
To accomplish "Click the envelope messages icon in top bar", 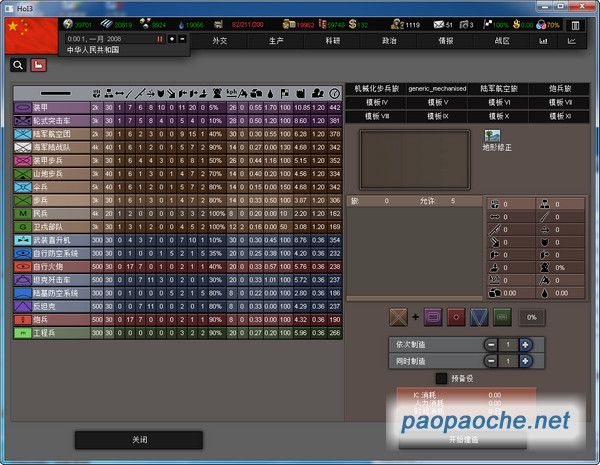I will click(x=439, y=25).
